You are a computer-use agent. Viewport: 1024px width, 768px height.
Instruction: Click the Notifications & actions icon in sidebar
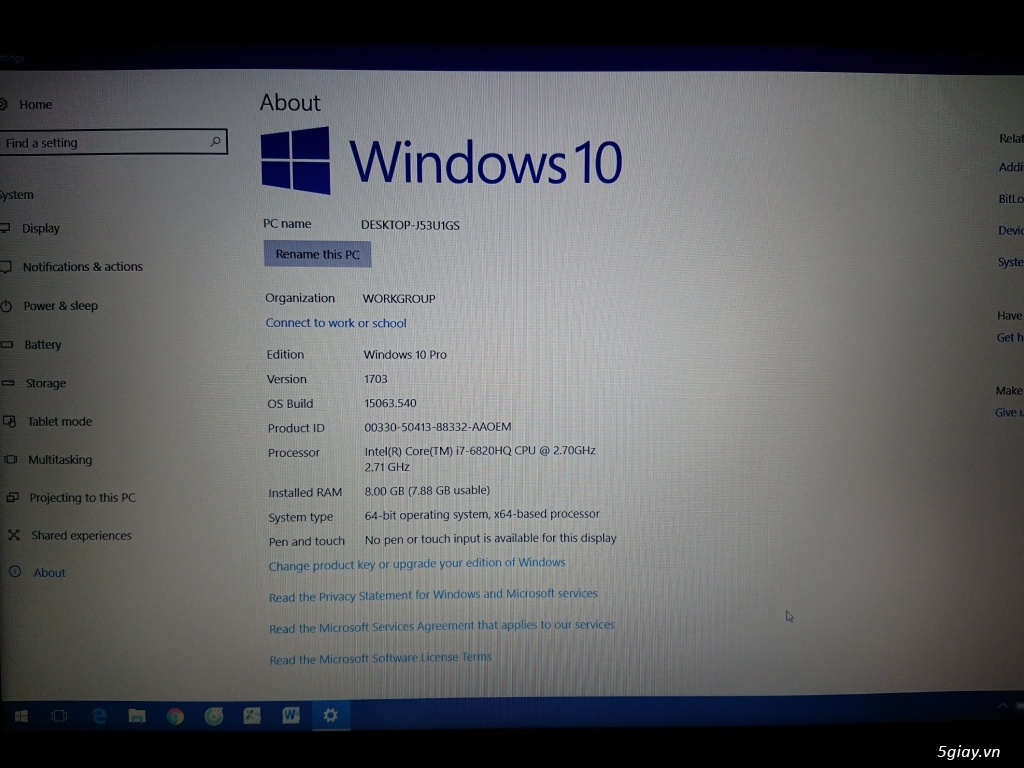5,266
